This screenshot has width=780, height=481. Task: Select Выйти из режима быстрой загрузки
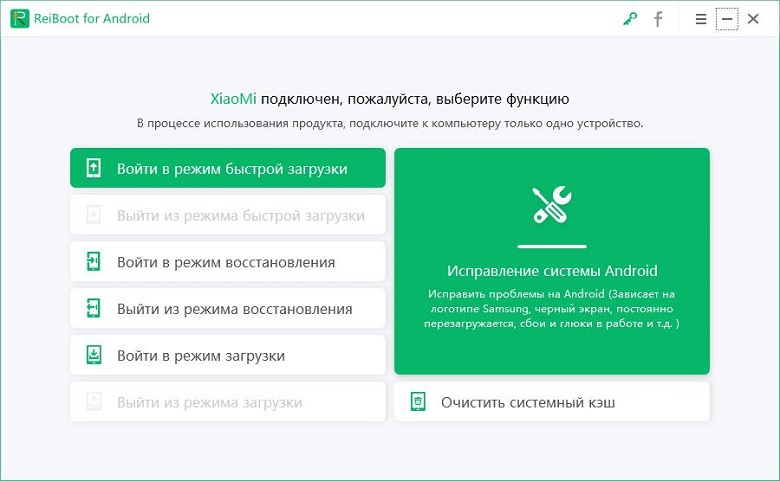click(x=228, y=215)
